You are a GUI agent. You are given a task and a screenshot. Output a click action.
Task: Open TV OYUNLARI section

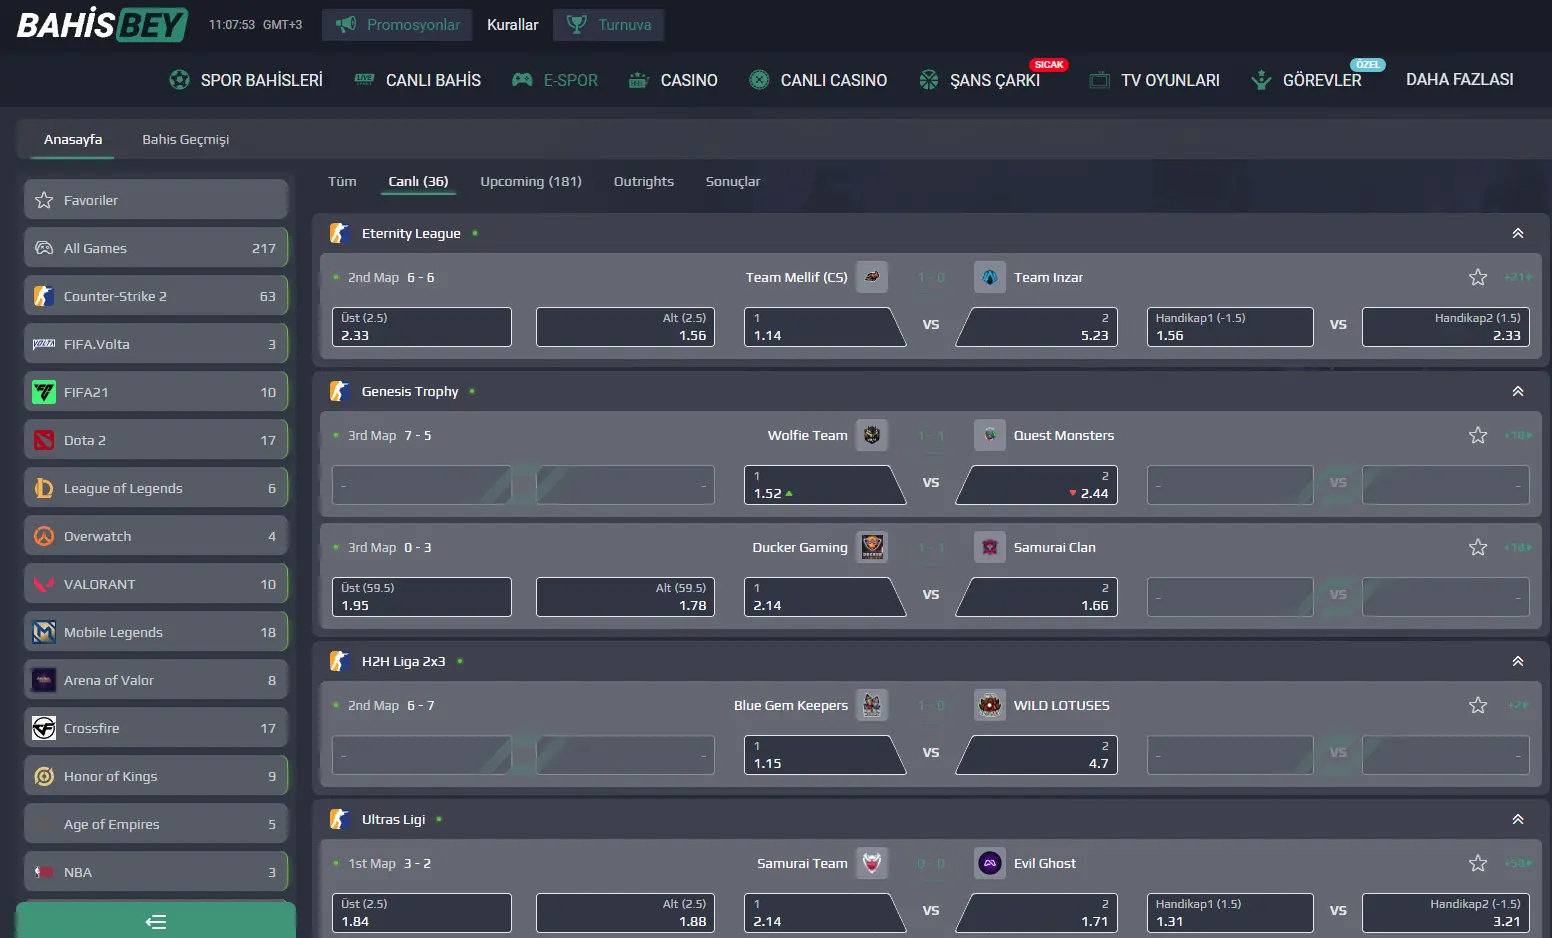coord(1154,80)
